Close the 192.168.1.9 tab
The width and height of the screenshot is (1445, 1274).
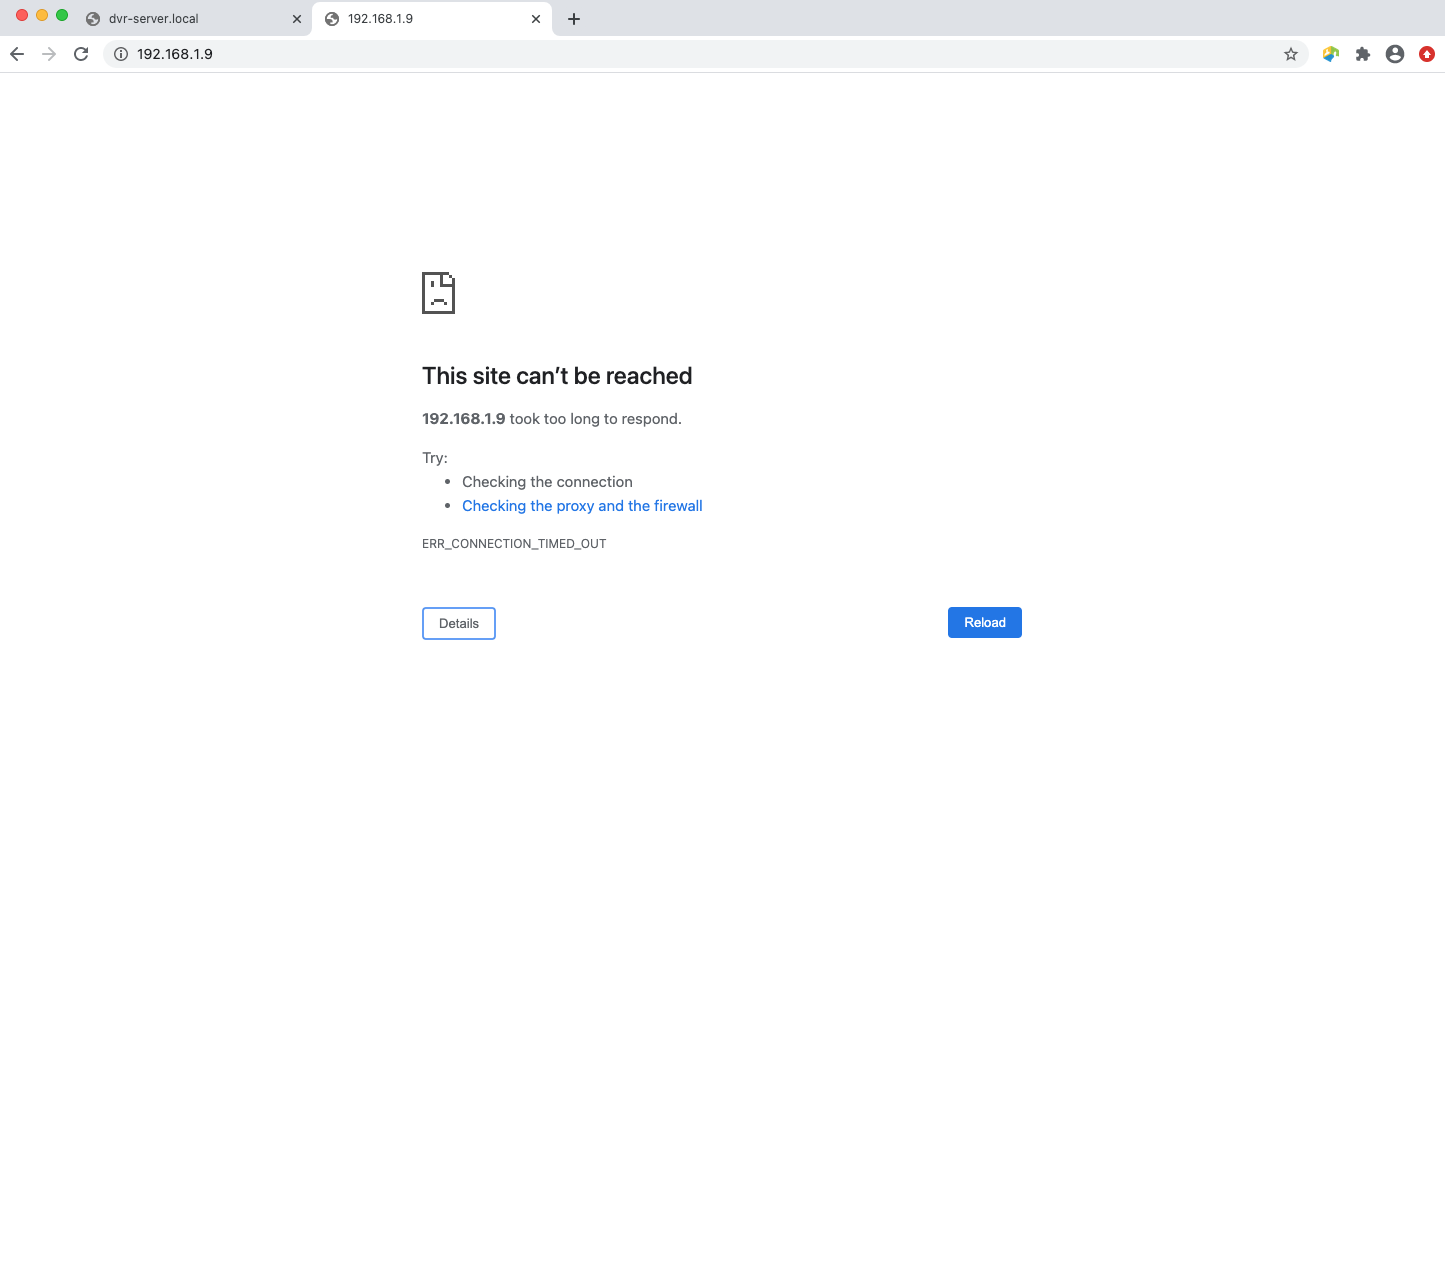536,19
